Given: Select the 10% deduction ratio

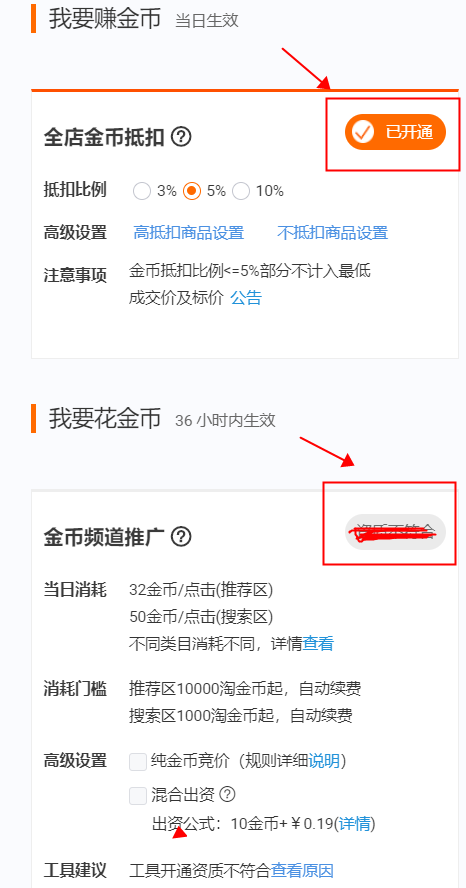Looking at the screenshot, I should coord(241,191).
